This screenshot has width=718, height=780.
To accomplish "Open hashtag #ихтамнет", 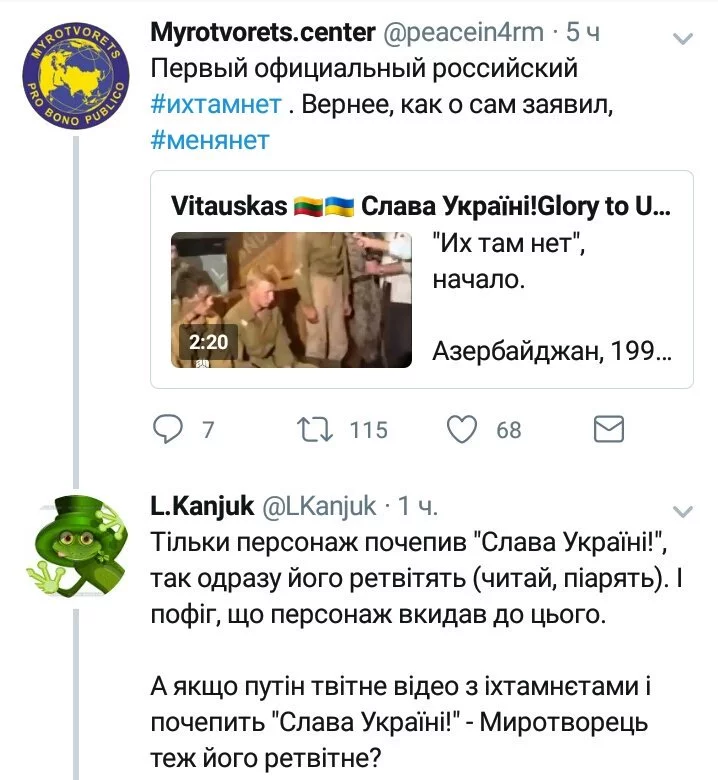I will (x=214, y=105).
